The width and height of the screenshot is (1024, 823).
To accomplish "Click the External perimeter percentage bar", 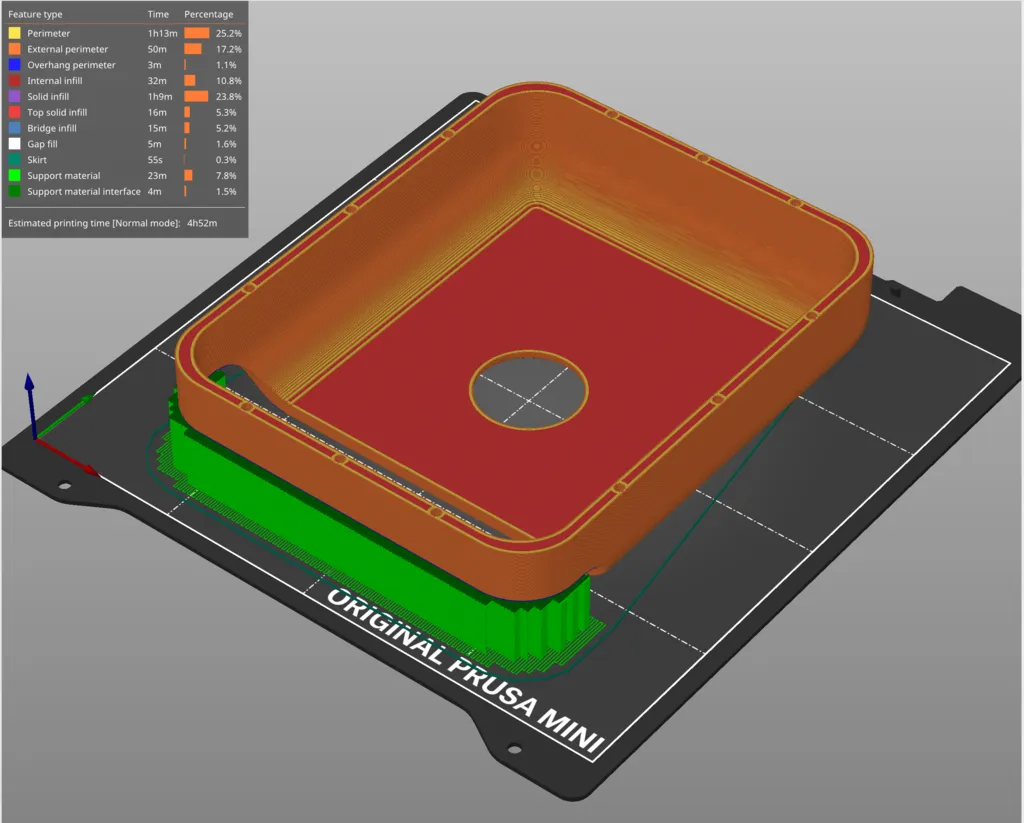I will [193, 49].
